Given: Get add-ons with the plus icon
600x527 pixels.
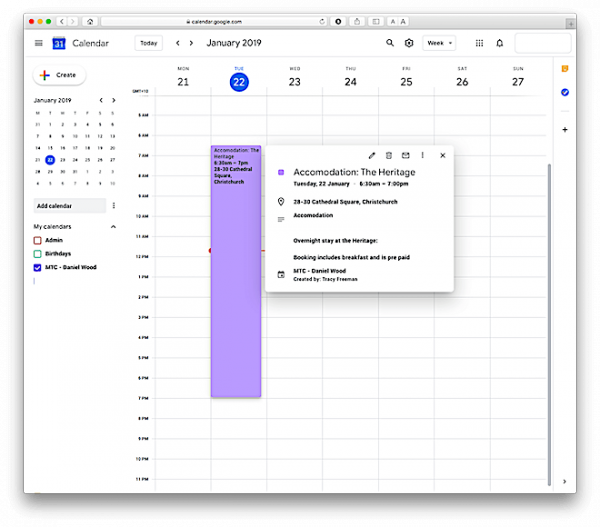Looking at the screenshot, I should tap(565, 130).
